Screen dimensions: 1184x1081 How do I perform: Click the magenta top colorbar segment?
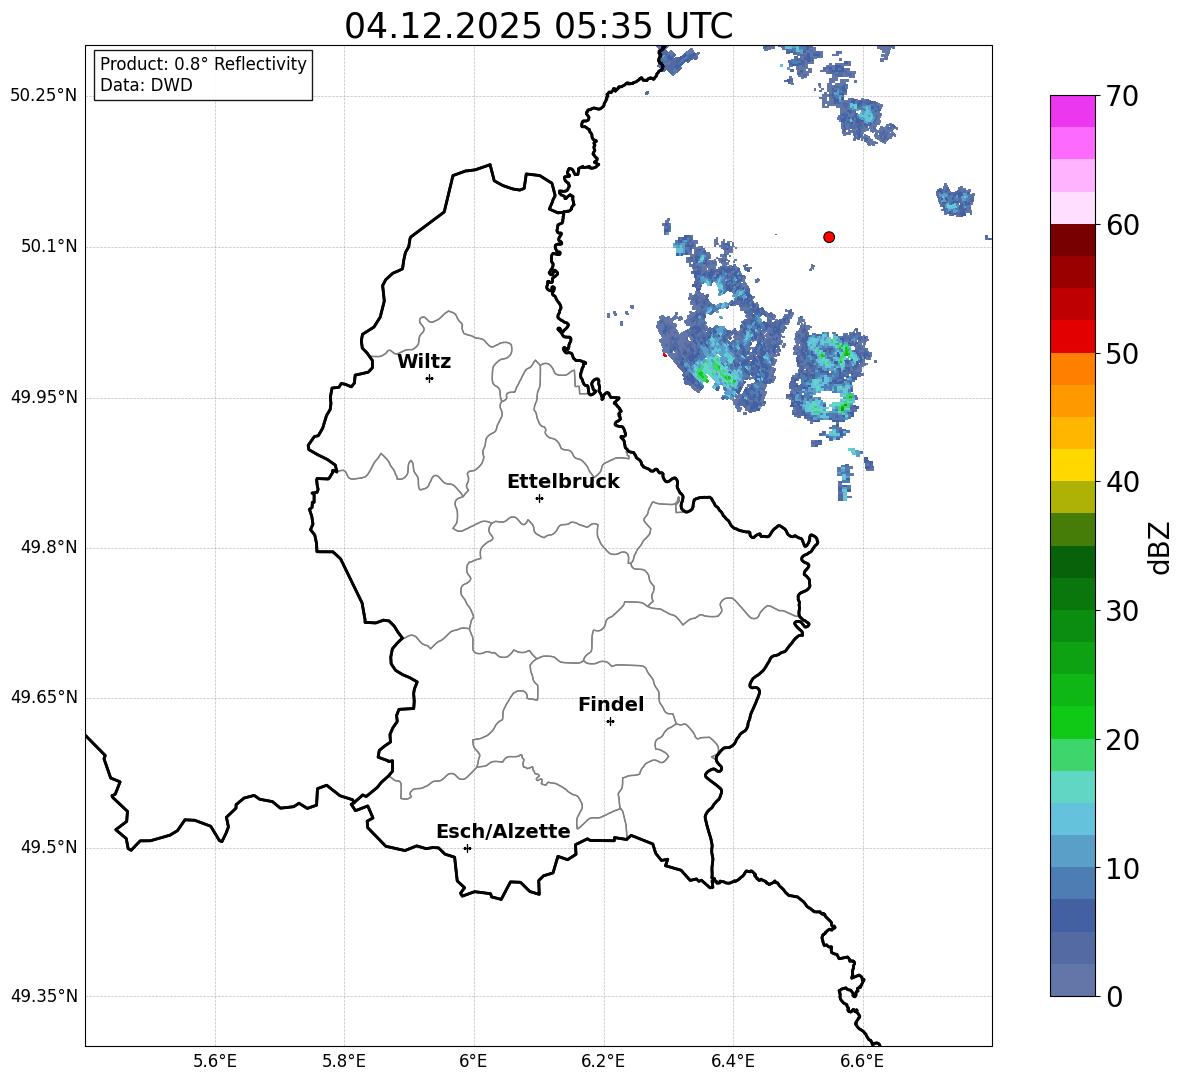tap(1073, 111)
